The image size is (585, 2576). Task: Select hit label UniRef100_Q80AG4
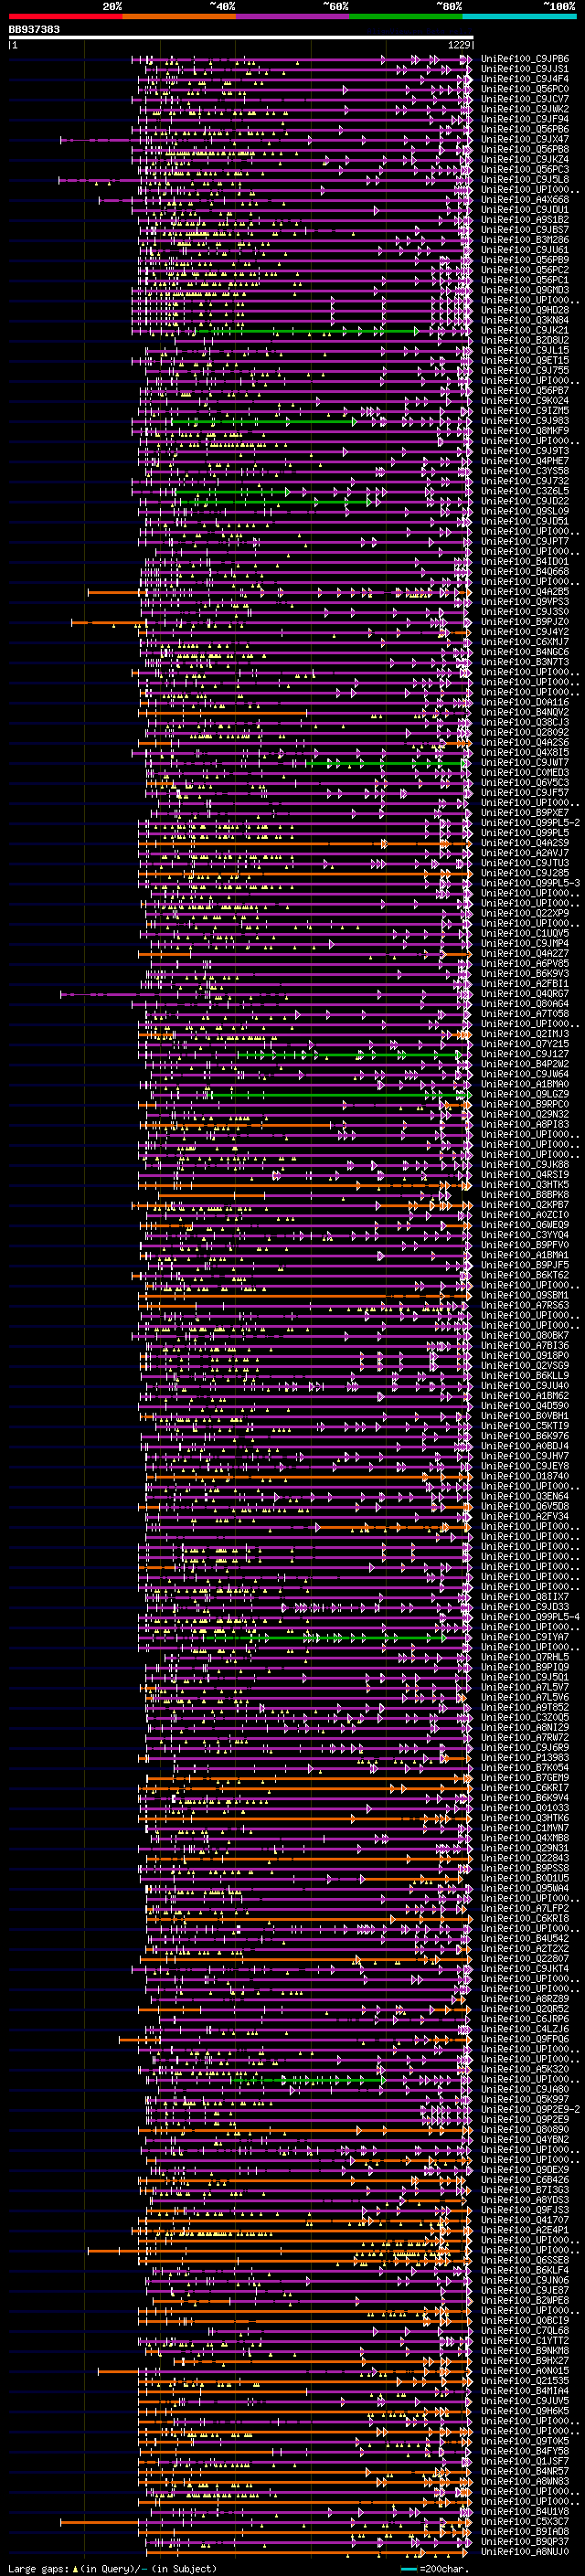[x=524, y=1004]
